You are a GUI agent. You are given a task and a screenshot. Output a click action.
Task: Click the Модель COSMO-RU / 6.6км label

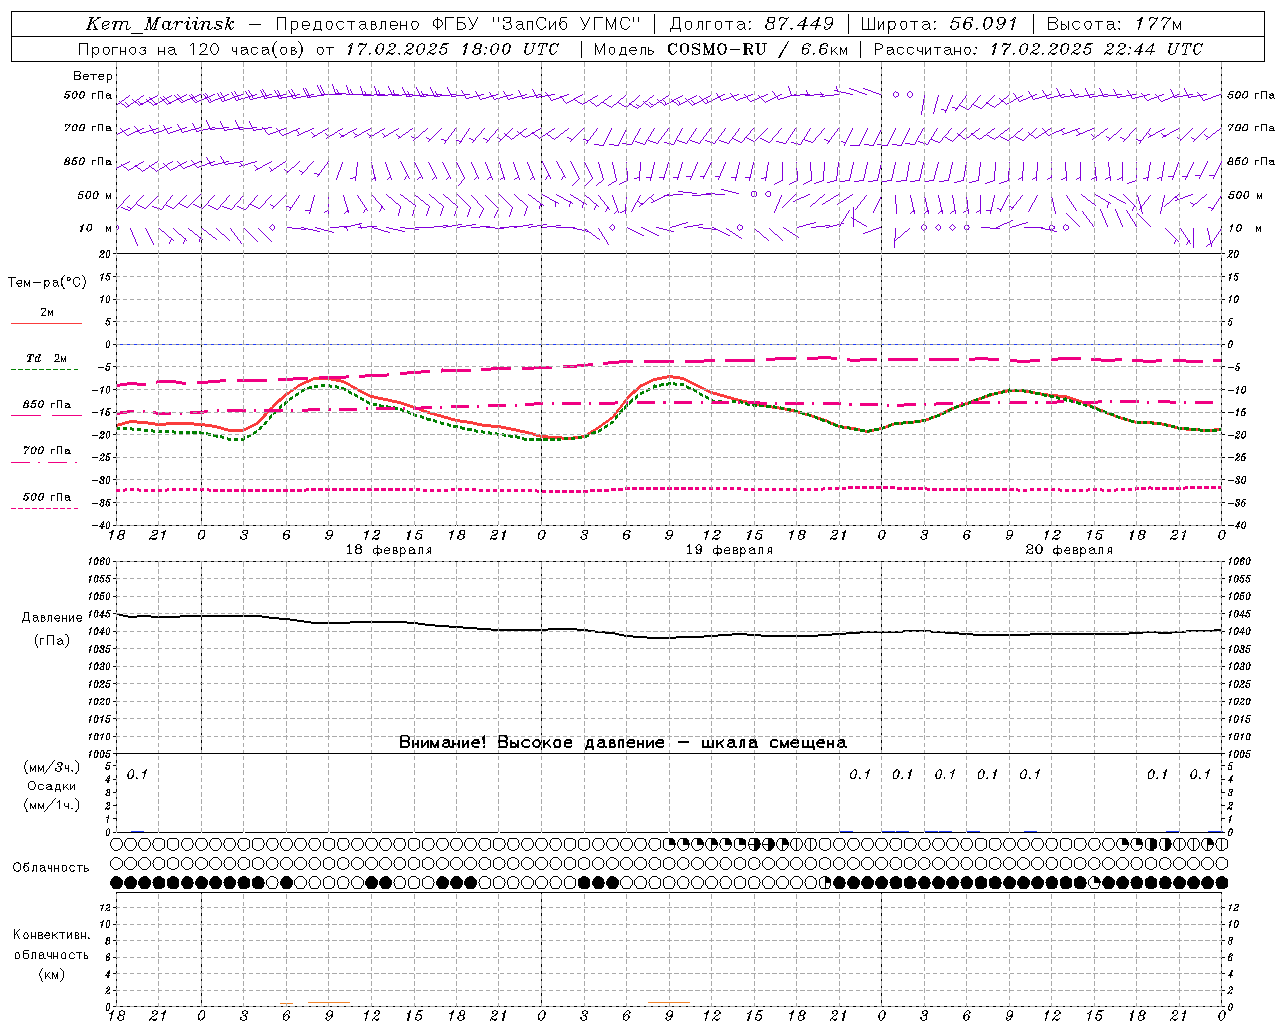720,49
